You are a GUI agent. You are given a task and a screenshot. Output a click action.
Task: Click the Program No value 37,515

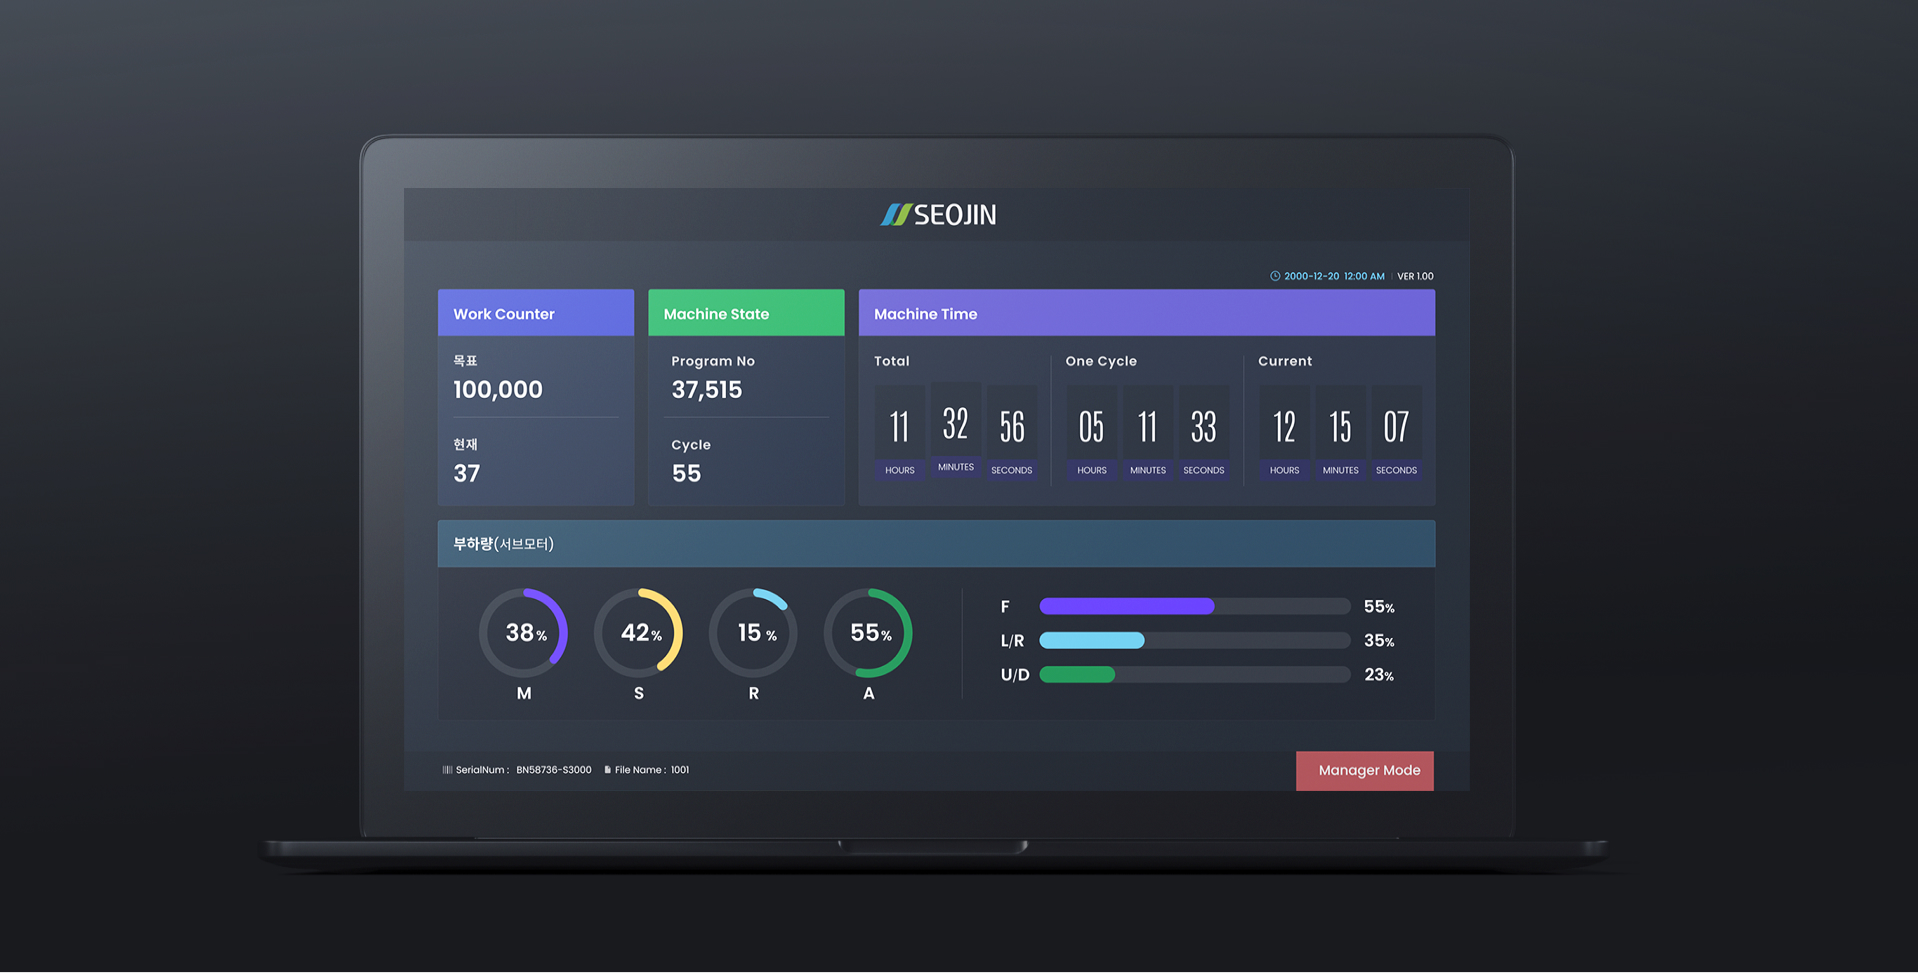707,390
